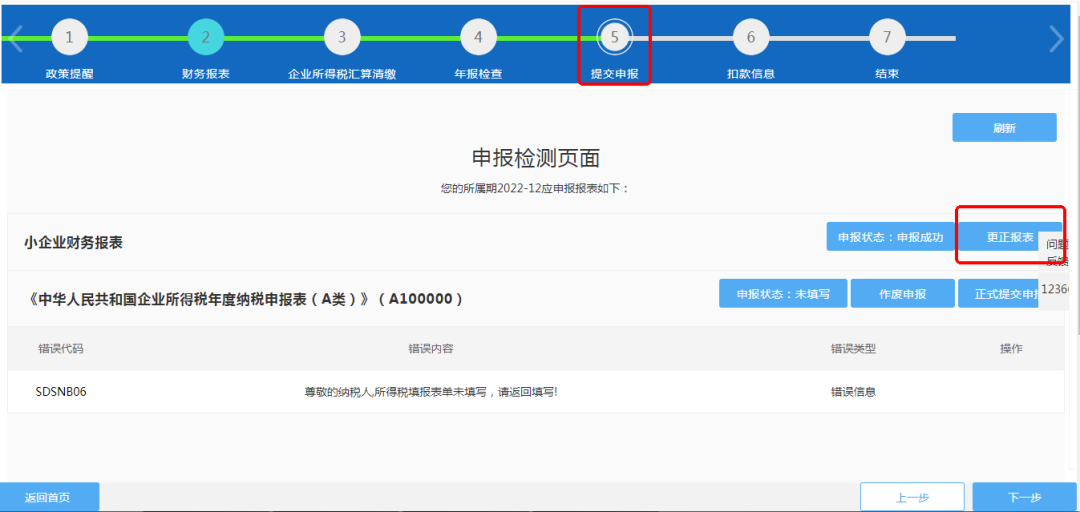Click 申报状态：申报成功 button

(x=890, y=237)
